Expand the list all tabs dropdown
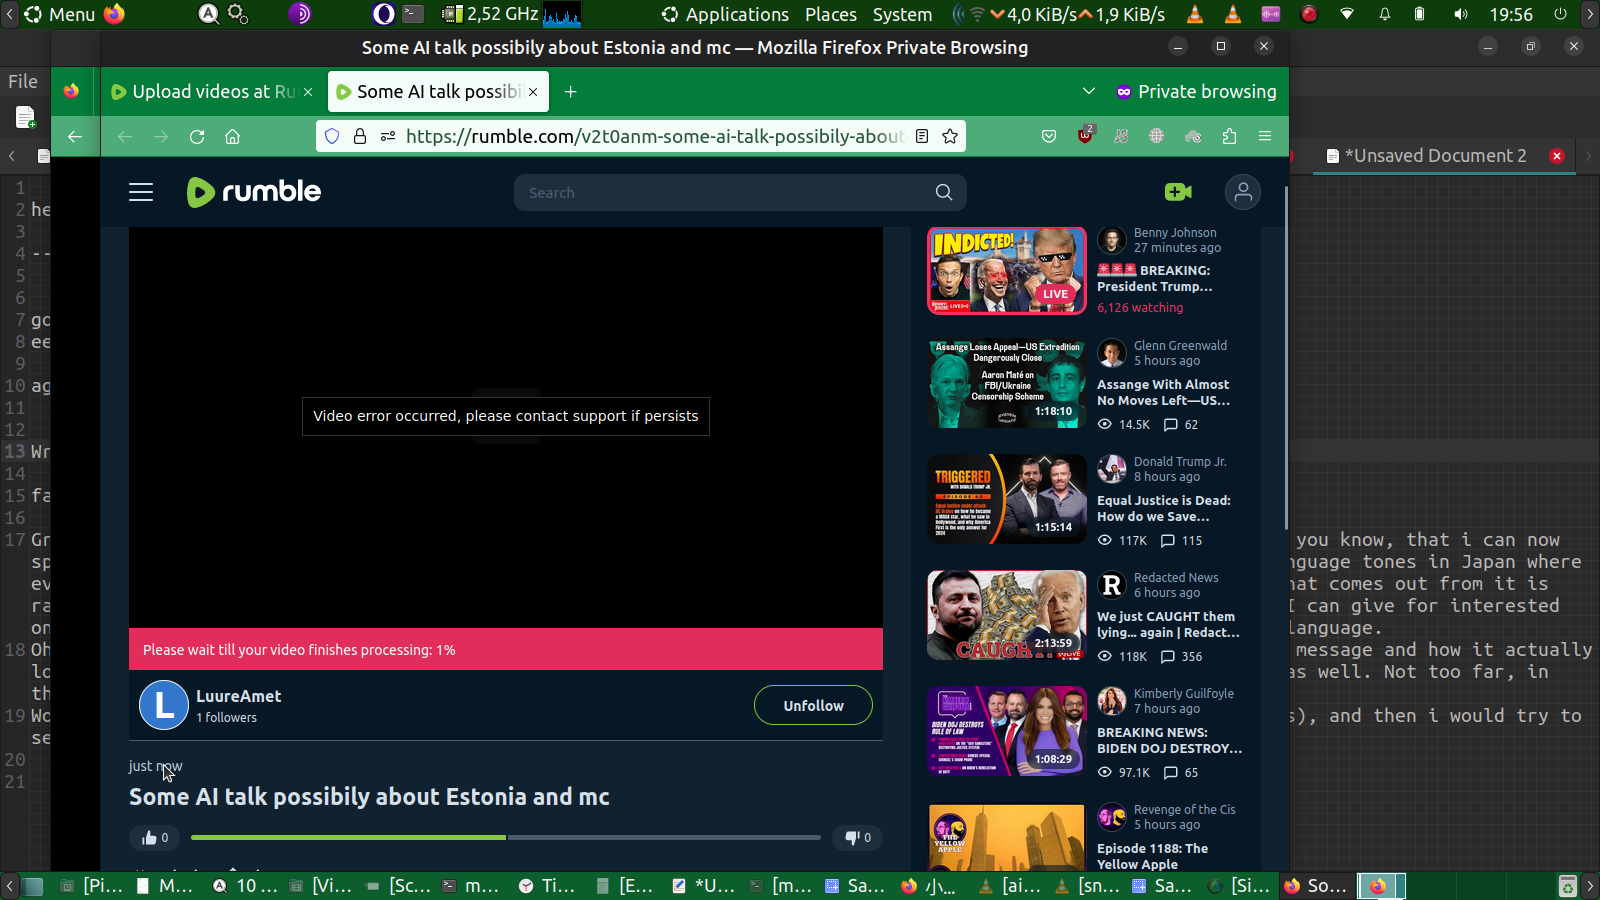1600x900 pixels. [1089, 92]
